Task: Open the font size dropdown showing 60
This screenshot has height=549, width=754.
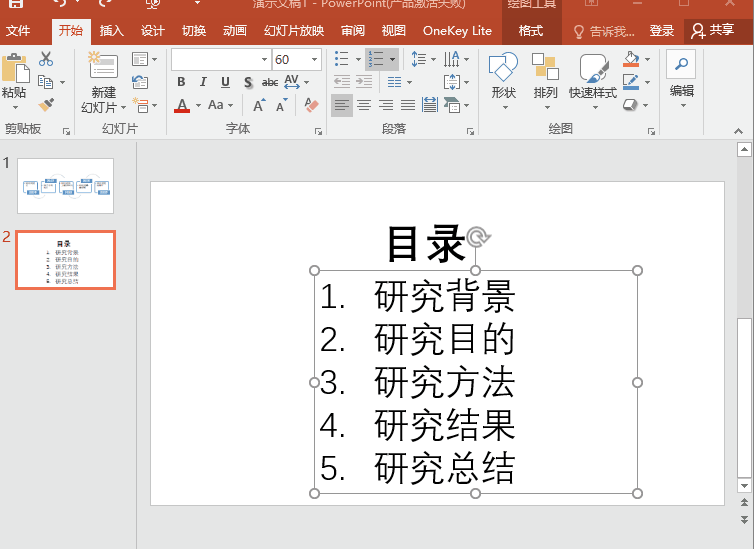Action: click(x=314, y=60)
